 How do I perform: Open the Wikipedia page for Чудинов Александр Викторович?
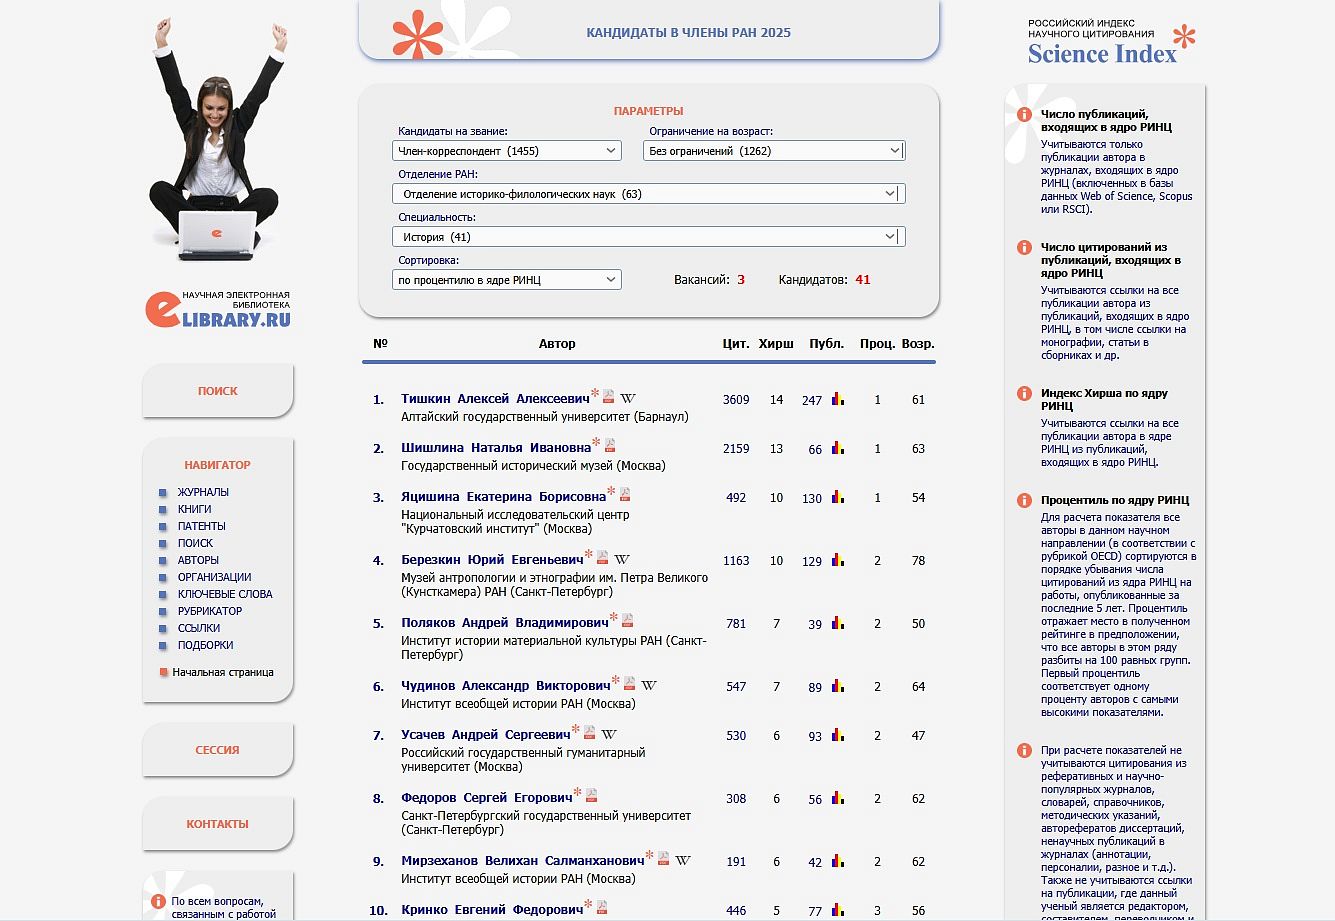tap(649, 685)
